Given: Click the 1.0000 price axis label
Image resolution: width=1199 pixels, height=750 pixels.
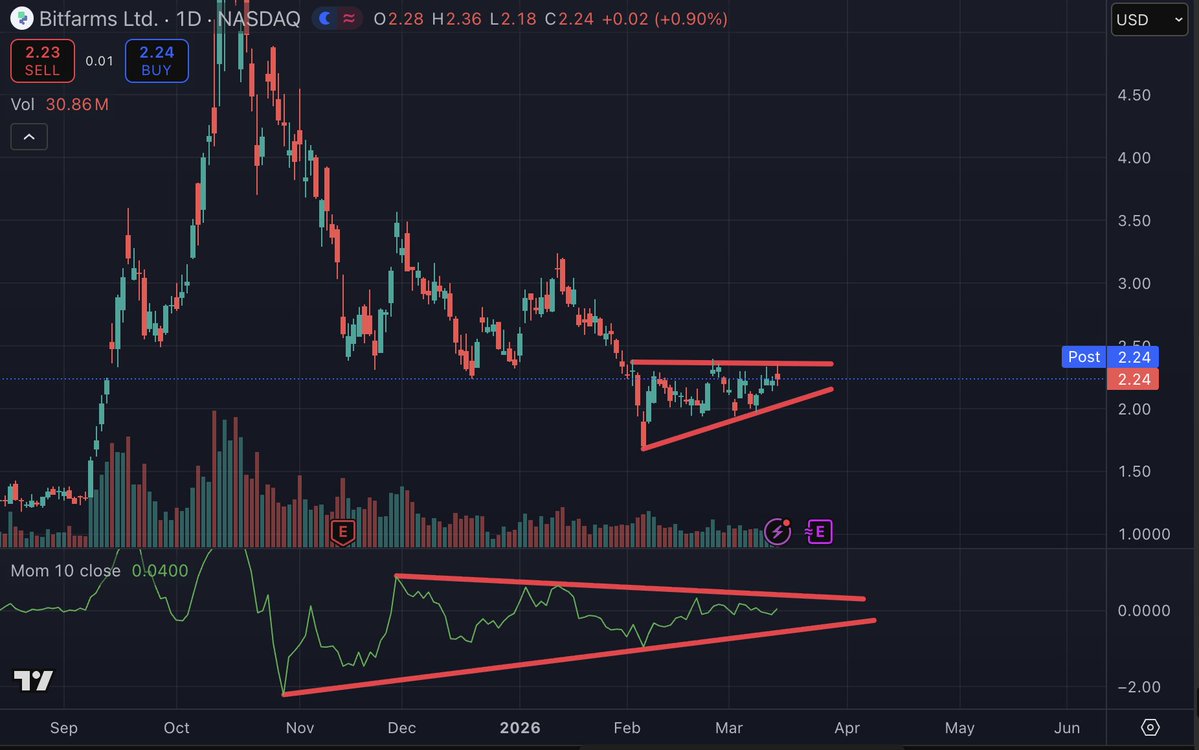Looking at the screenshot, I should click(x=1144, y=534).
